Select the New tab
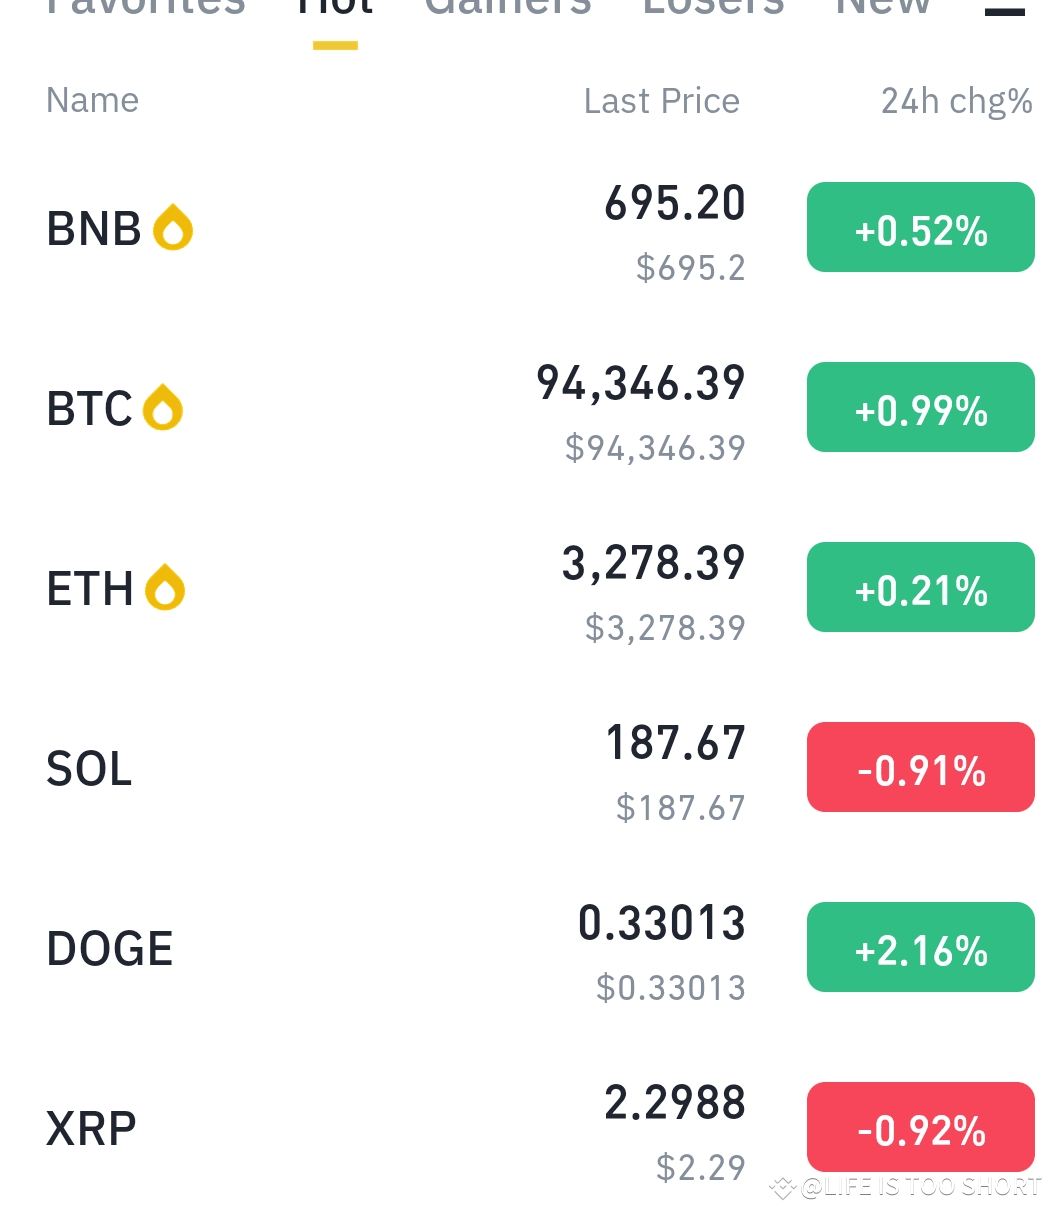The height and width of the screenshot is (1209, 1050). click(883, 8)
